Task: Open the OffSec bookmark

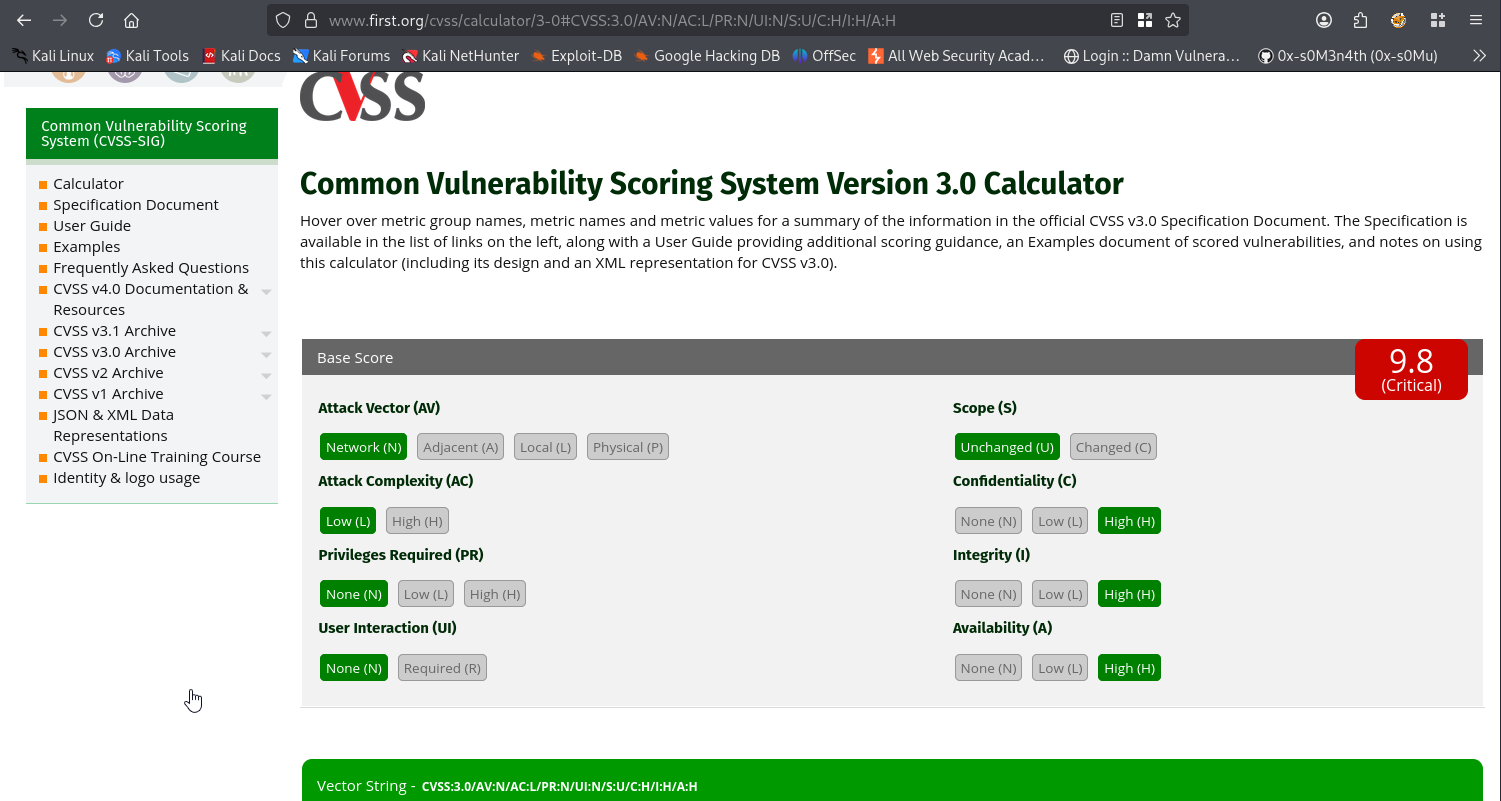Action: click(x=823, y=56)
